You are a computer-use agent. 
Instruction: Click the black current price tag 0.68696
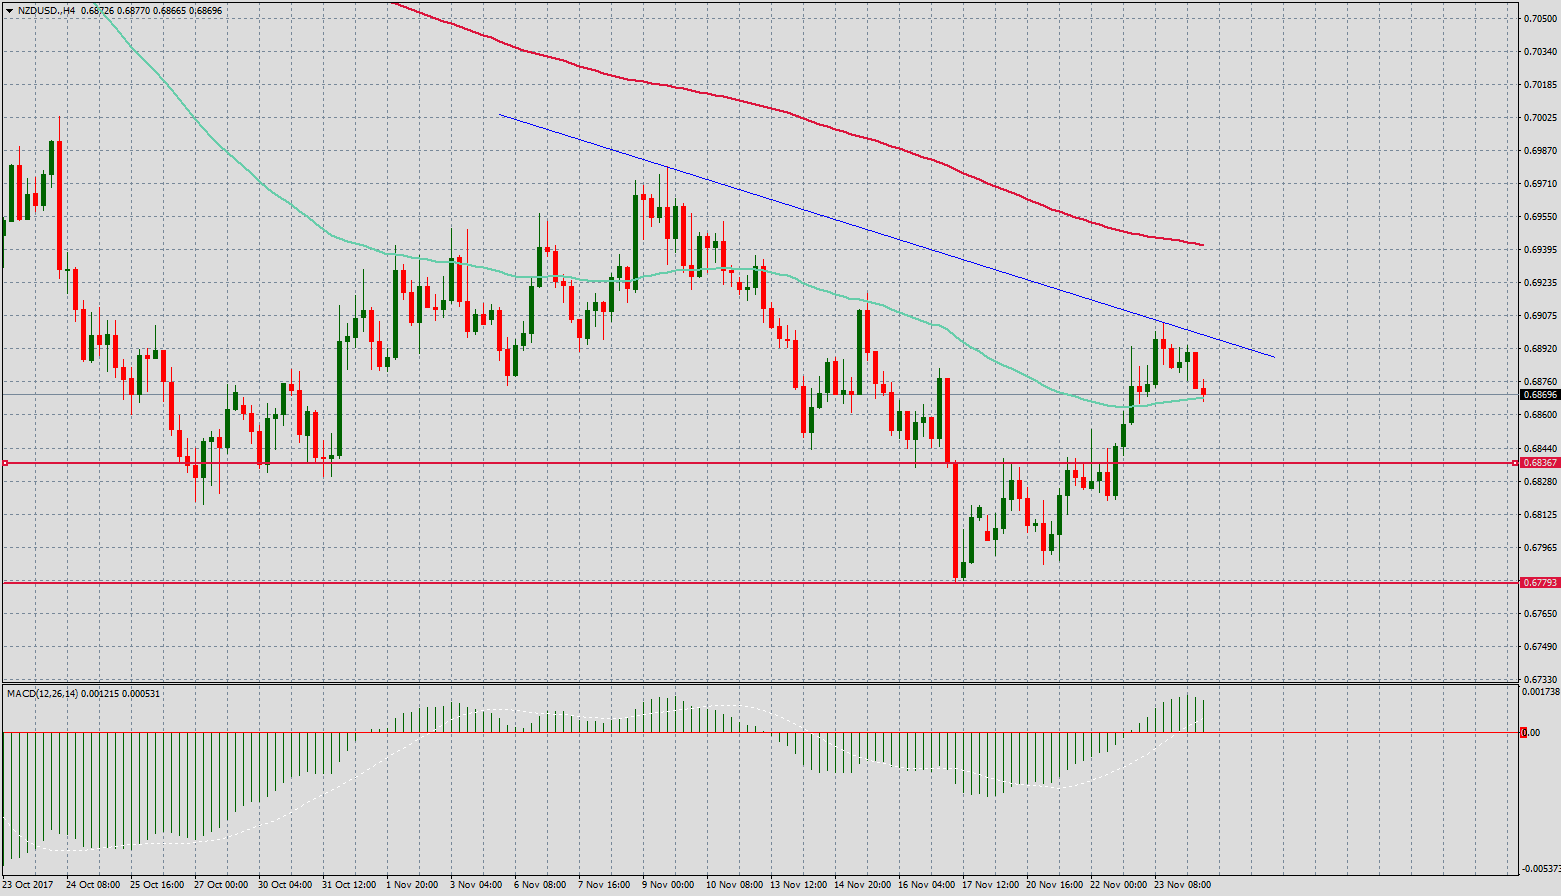point(1539,395)
